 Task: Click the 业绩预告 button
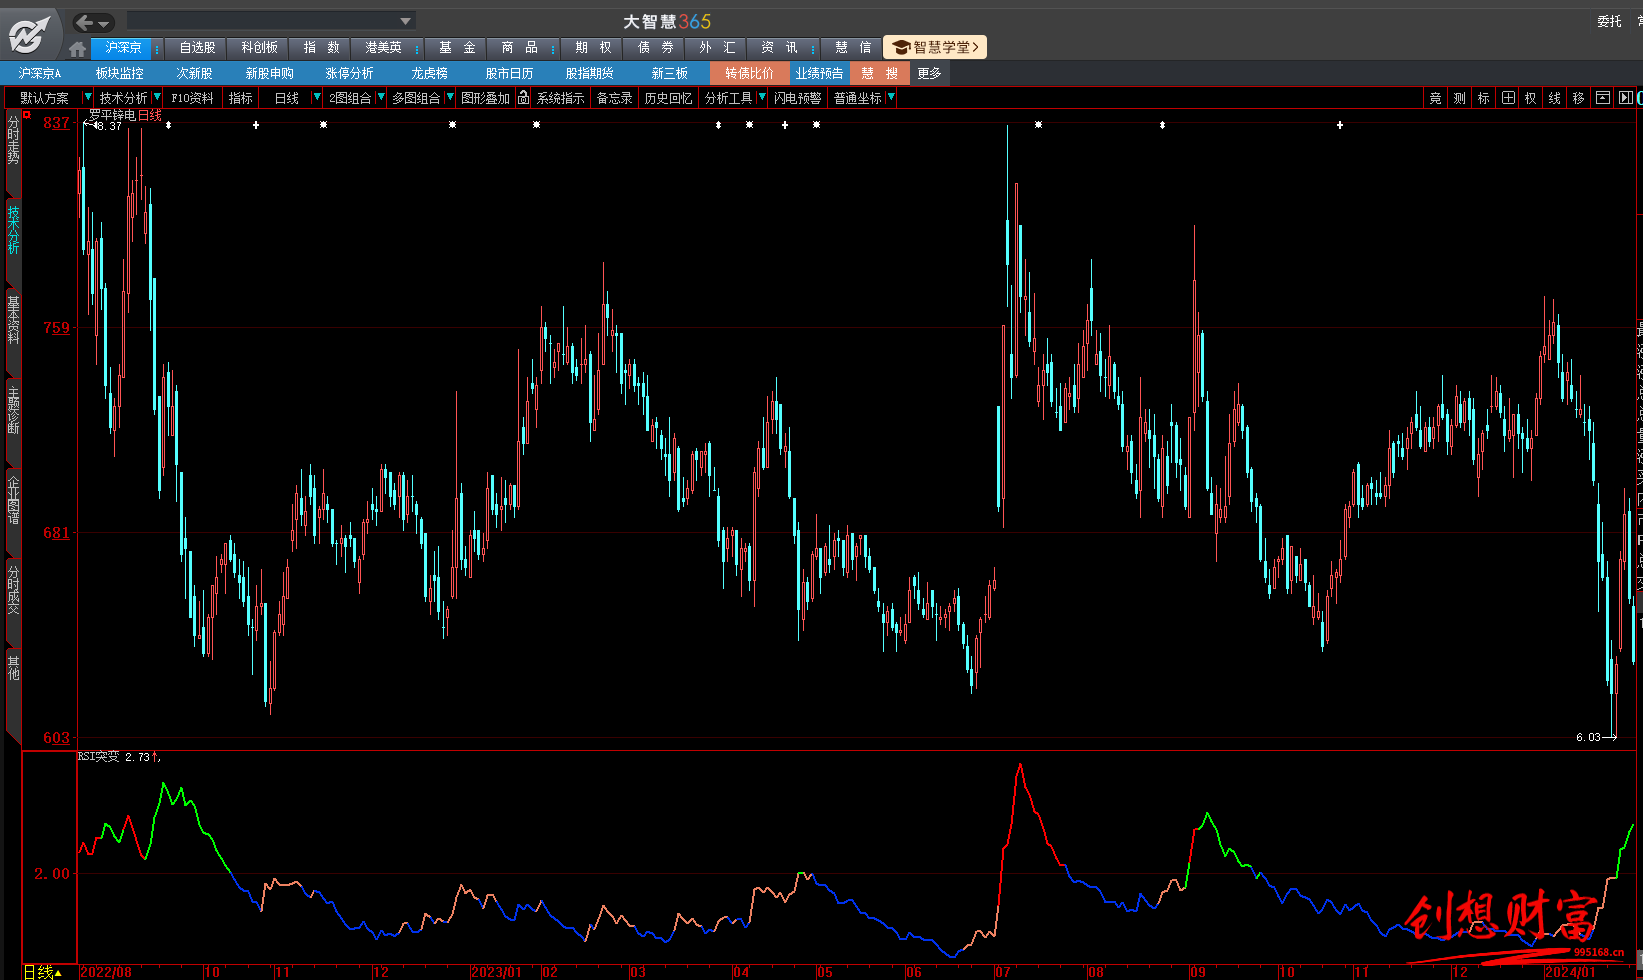tap(819, 73)
